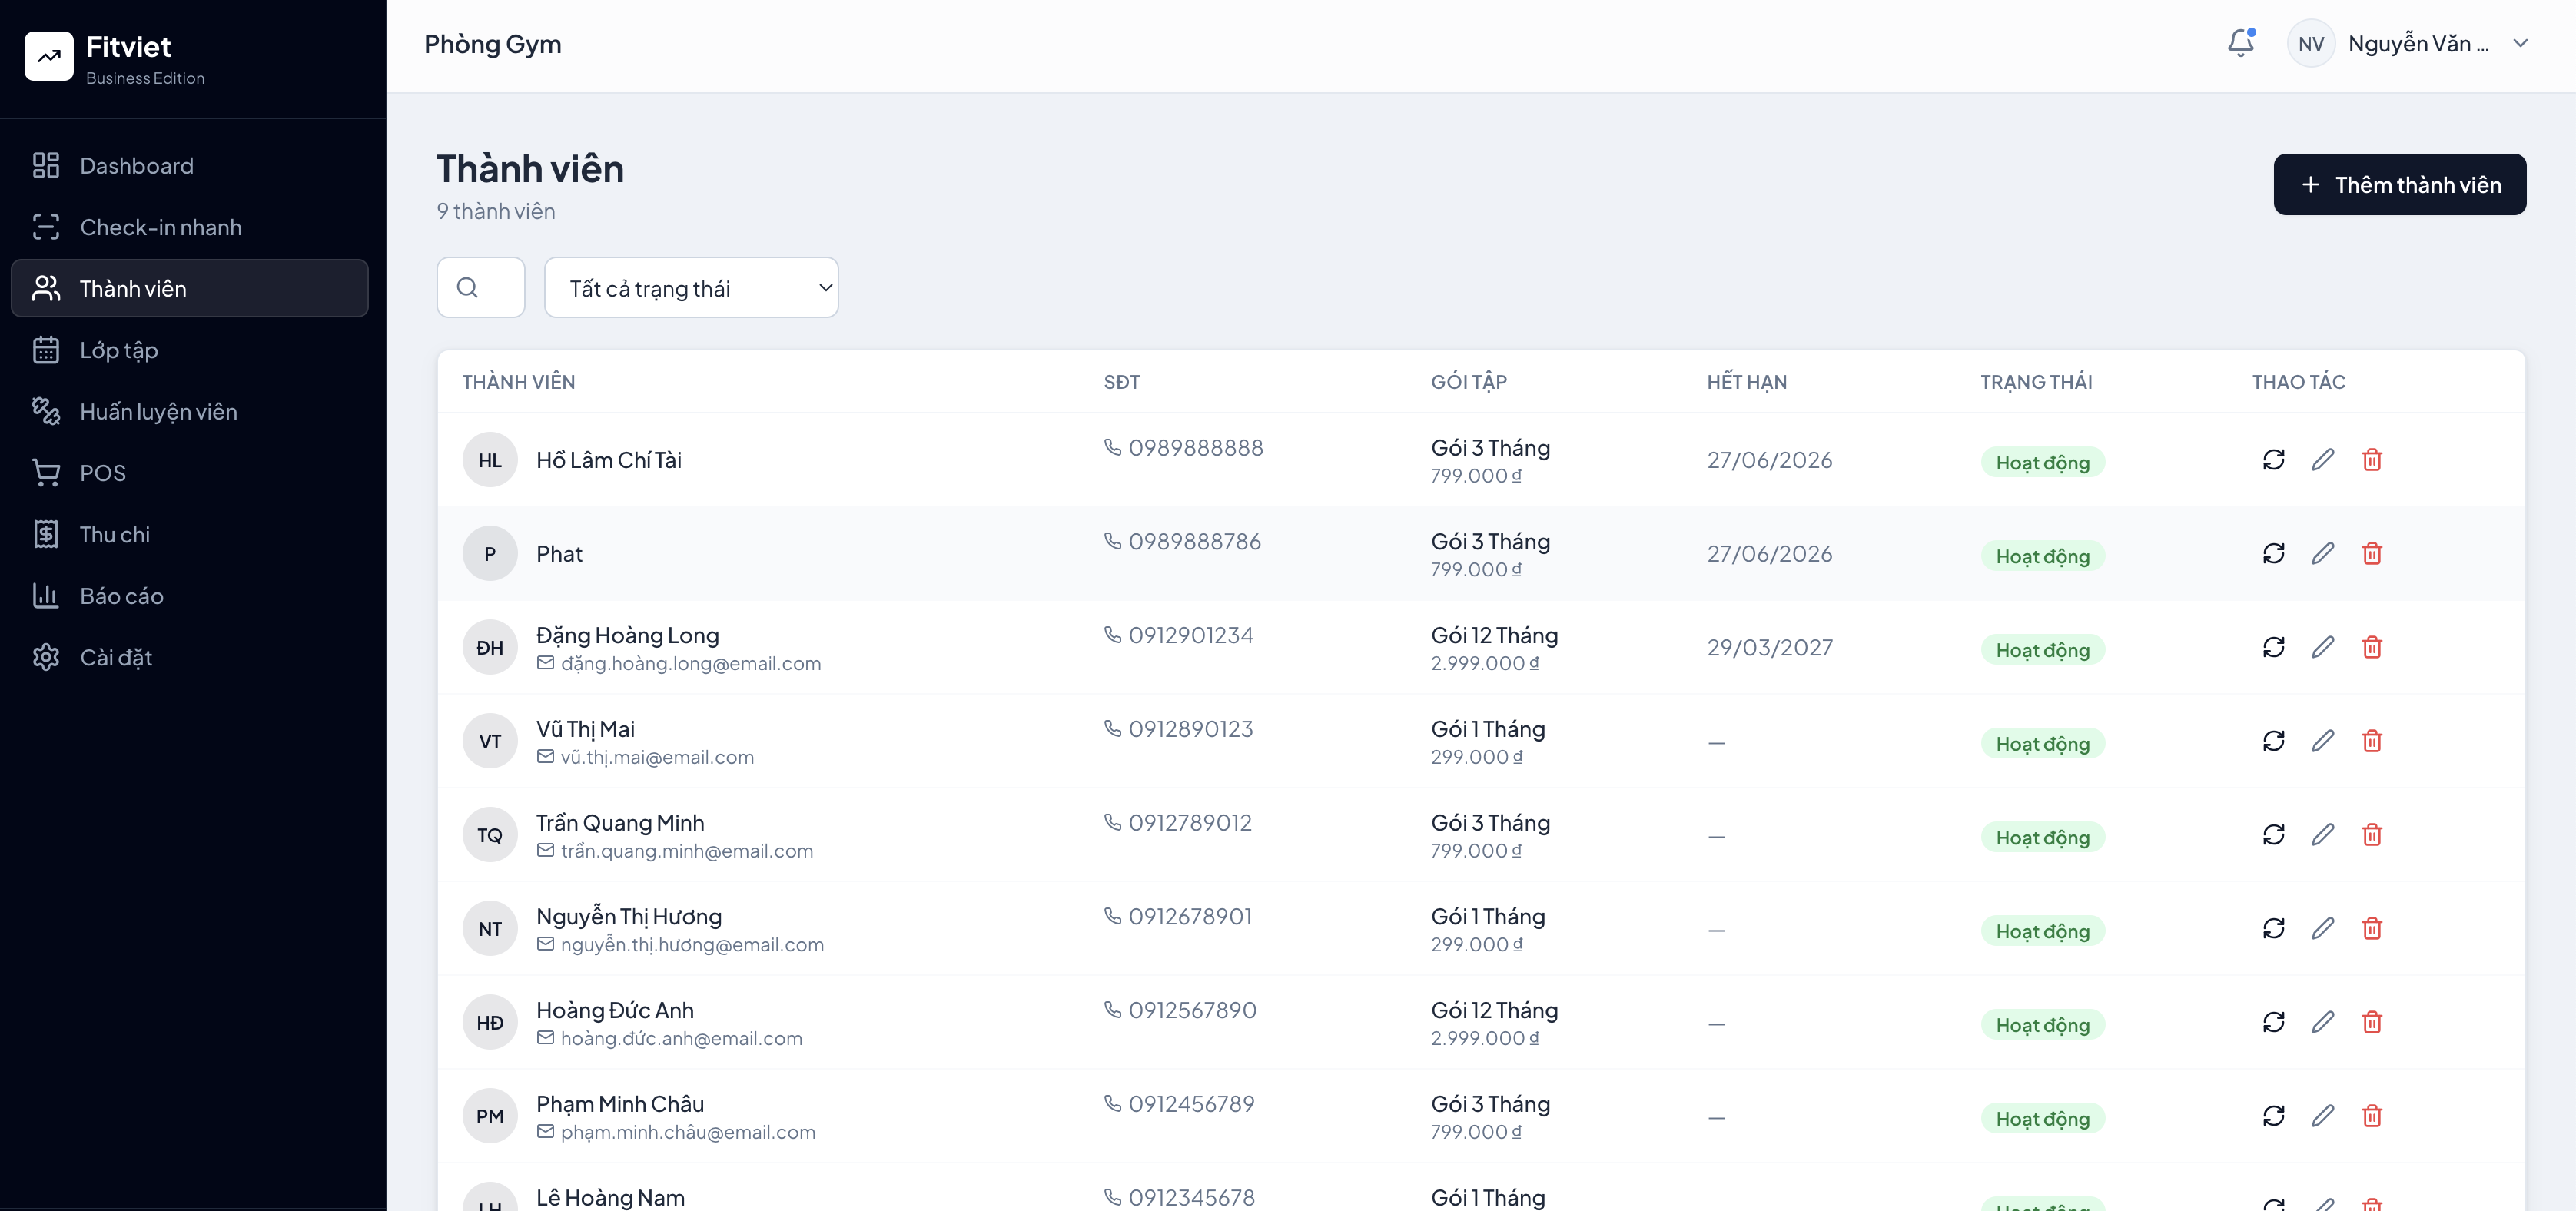Open the Cài đặt settings page
The height and width of the screenshot is (1211, 2576).
tap(115, 658)
